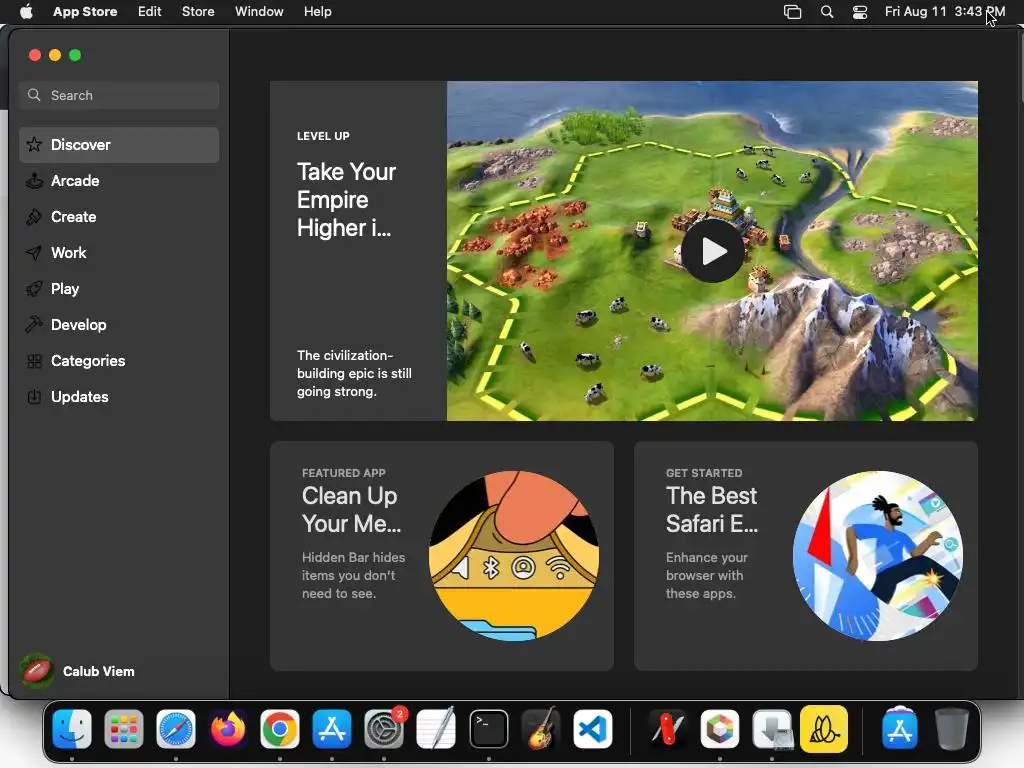This screenshot has height=768, width=1024.
Task: Click the 'LEVEL UP' label text
Action: pyautogui.click(x=323, y=136)
